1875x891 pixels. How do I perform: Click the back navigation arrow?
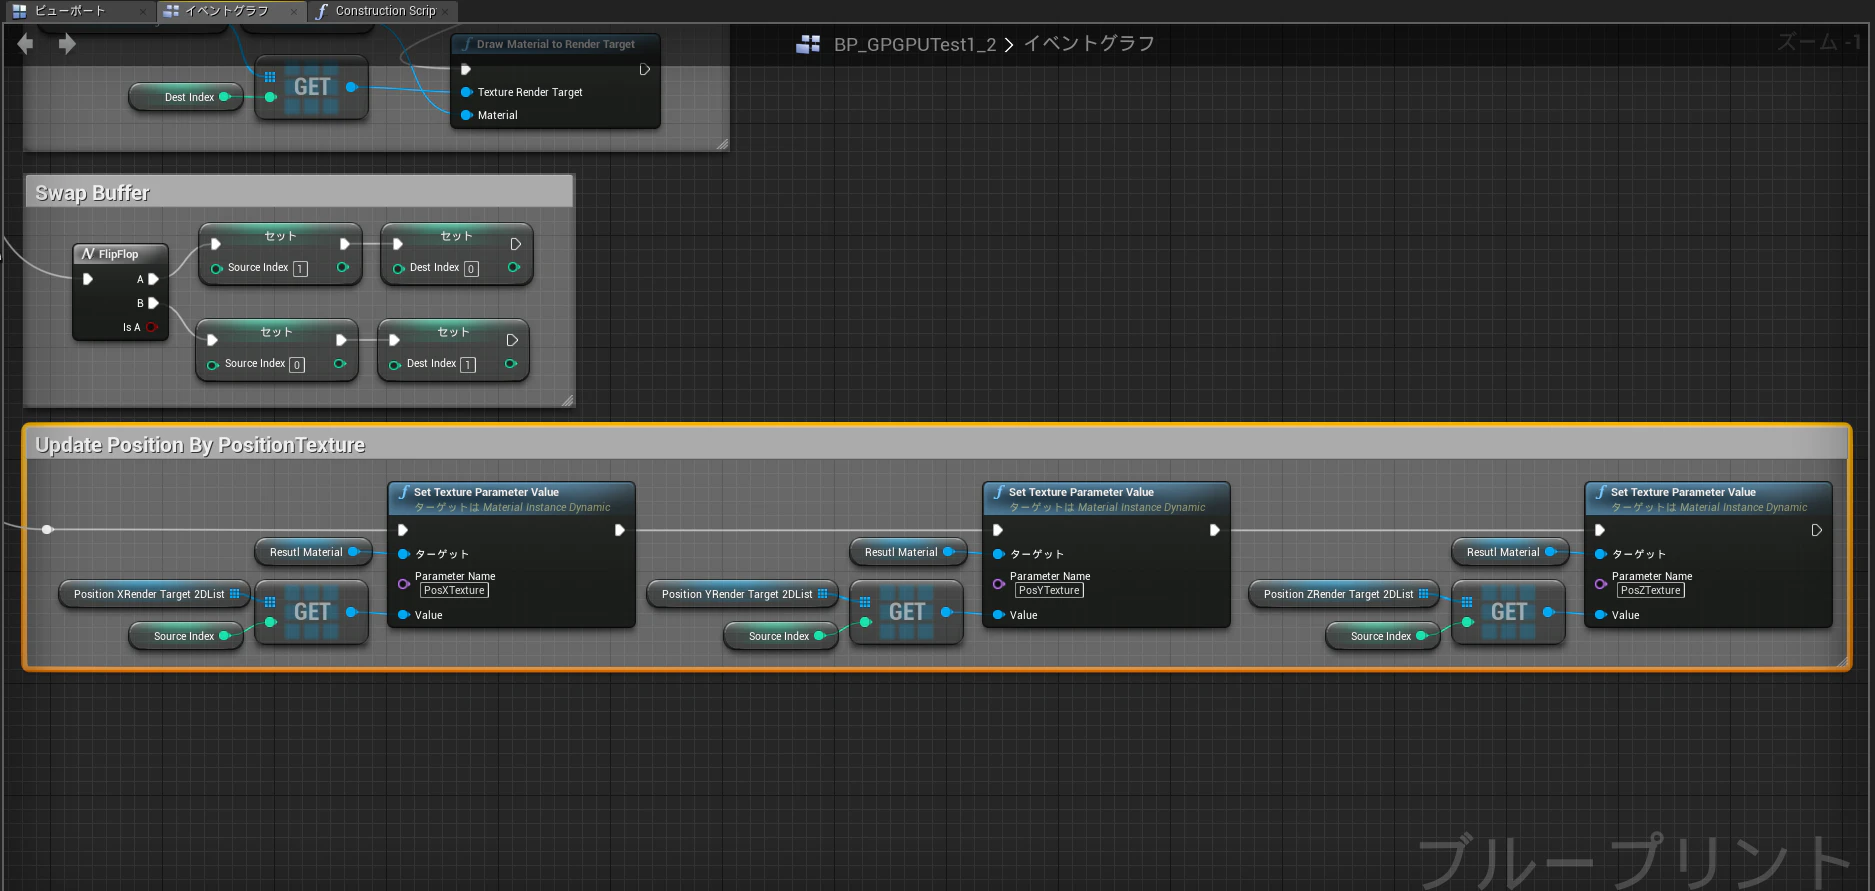pyautogui.click(x=25, y=44)
